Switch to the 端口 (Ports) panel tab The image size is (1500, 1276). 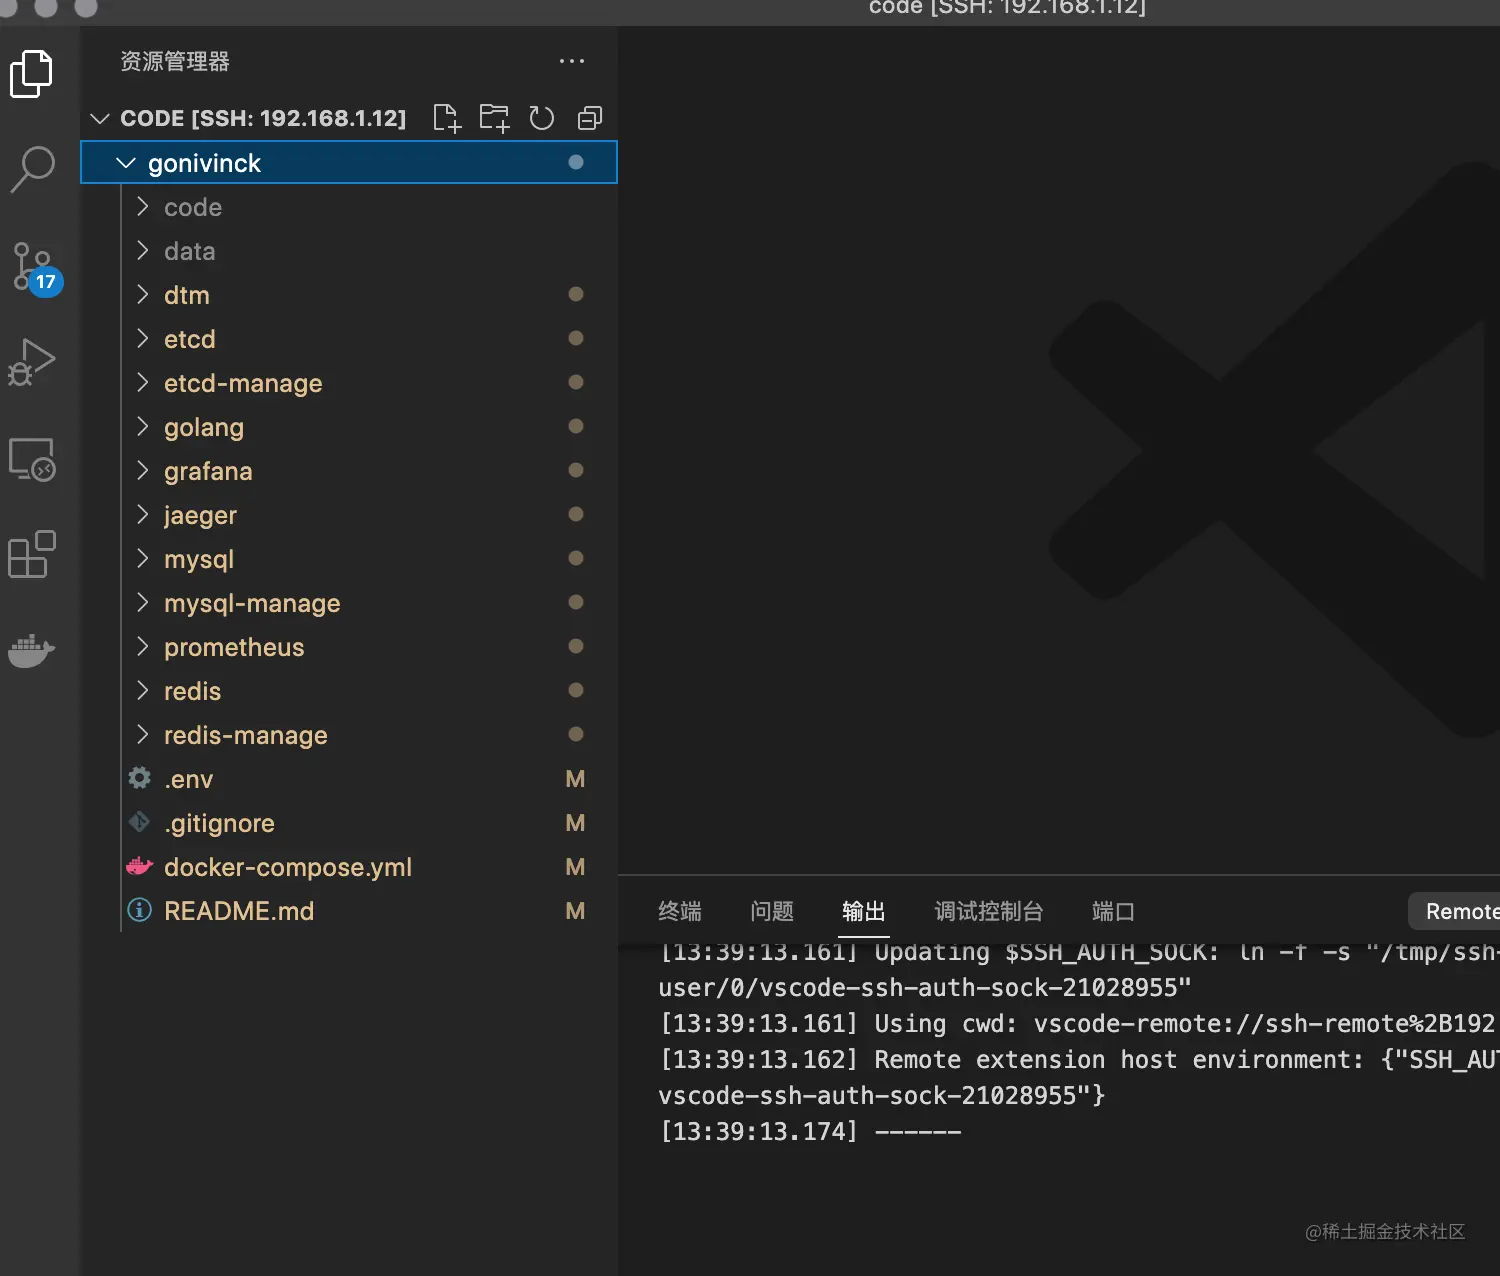pyautogui.click(x=1113, y=911)
